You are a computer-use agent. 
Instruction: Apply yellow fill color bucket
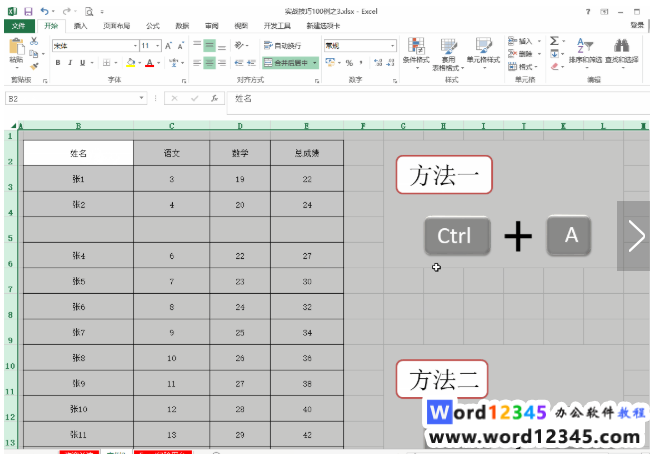[x=131, y=63]
